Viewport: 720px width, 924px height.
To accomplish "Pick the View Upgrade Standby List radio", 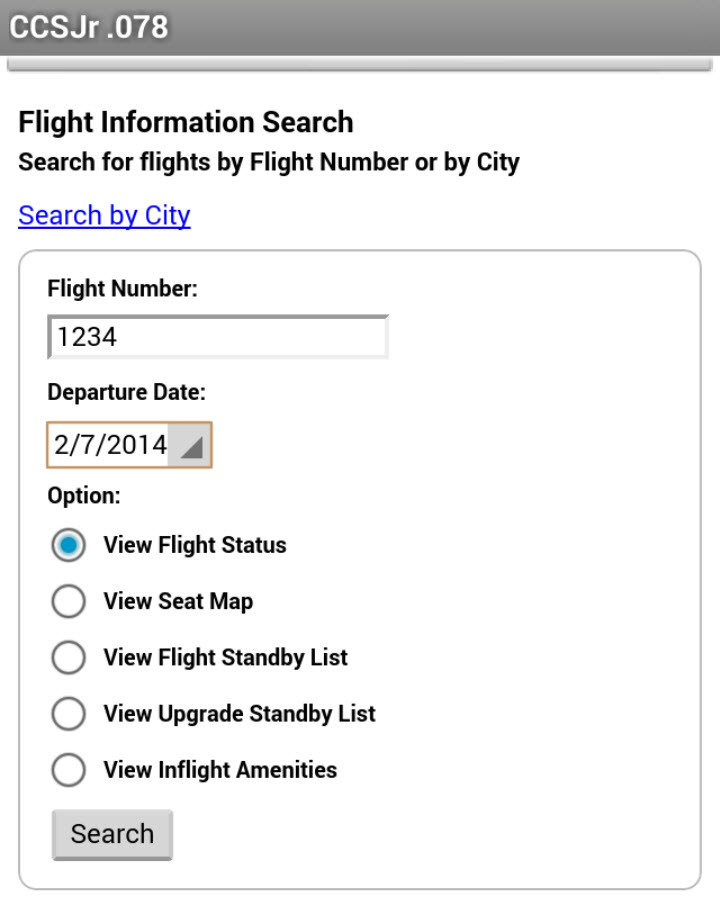I will click(x=69, y=714).
